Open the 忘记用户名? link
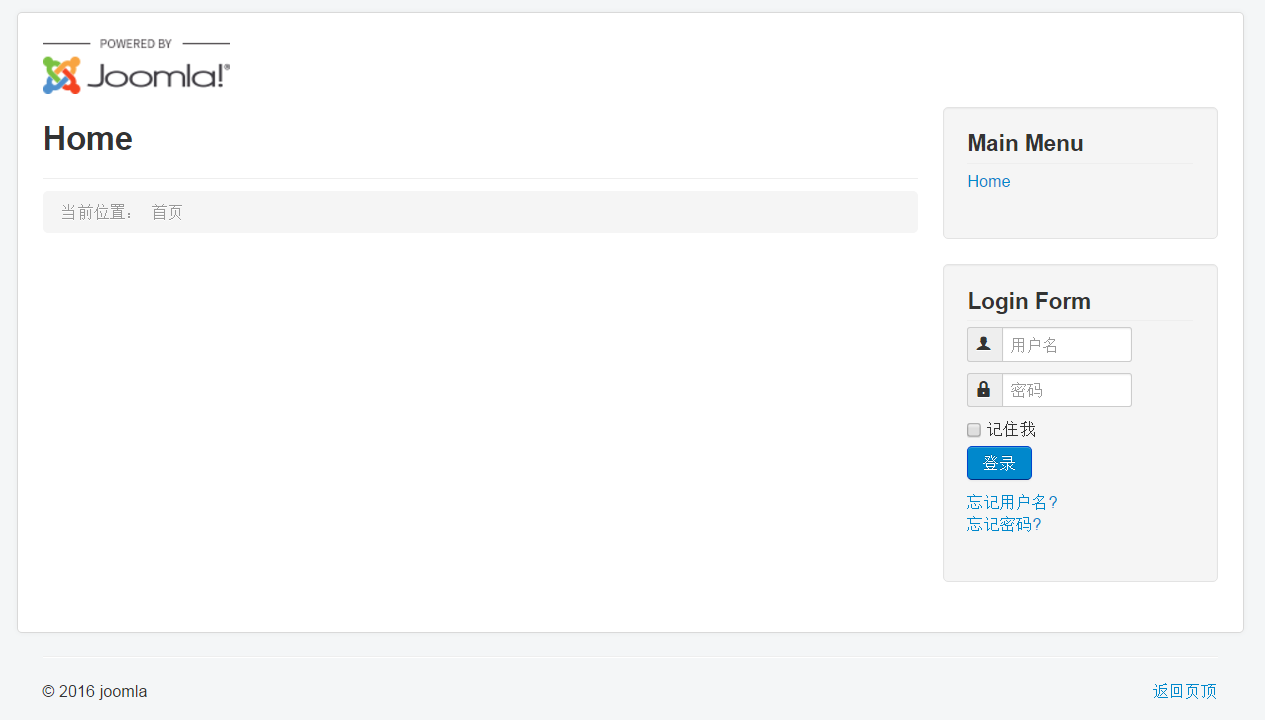1265x720 pixels. click(1012, 502)
